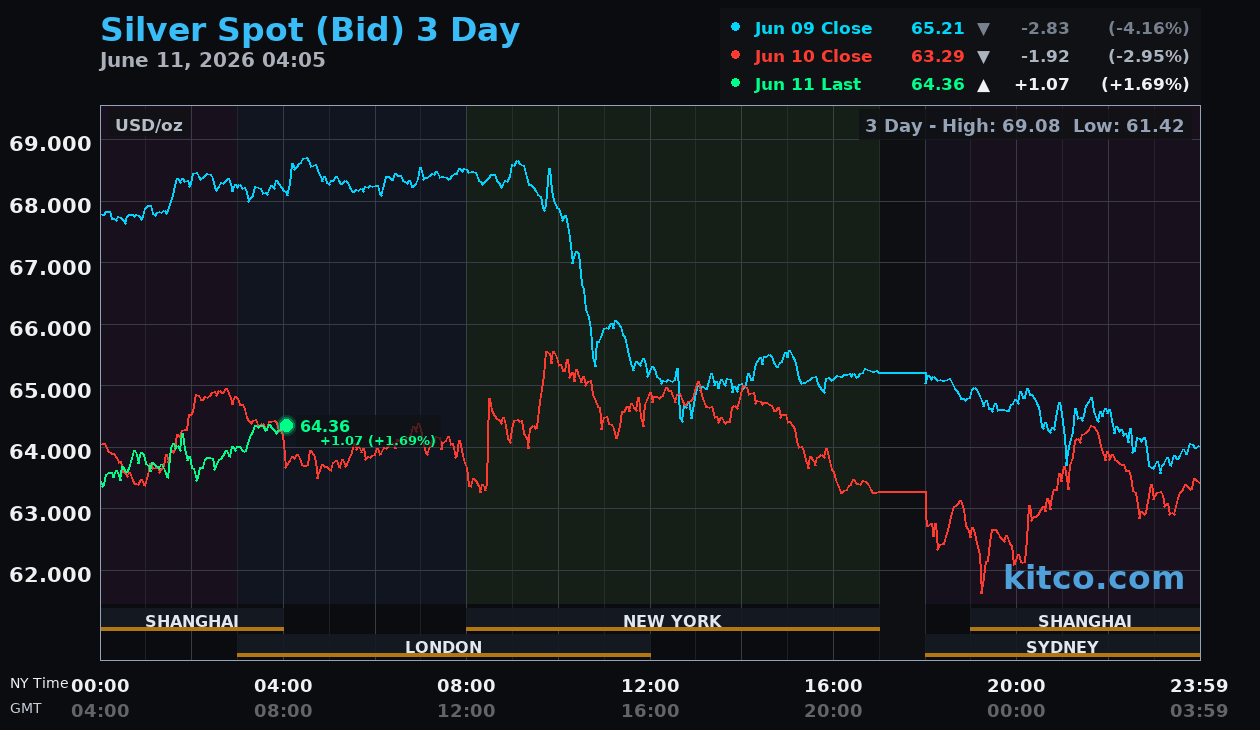Click the Jun 09 down-arrow indicator
The image size is (1260, 730).
click(983, 29)
